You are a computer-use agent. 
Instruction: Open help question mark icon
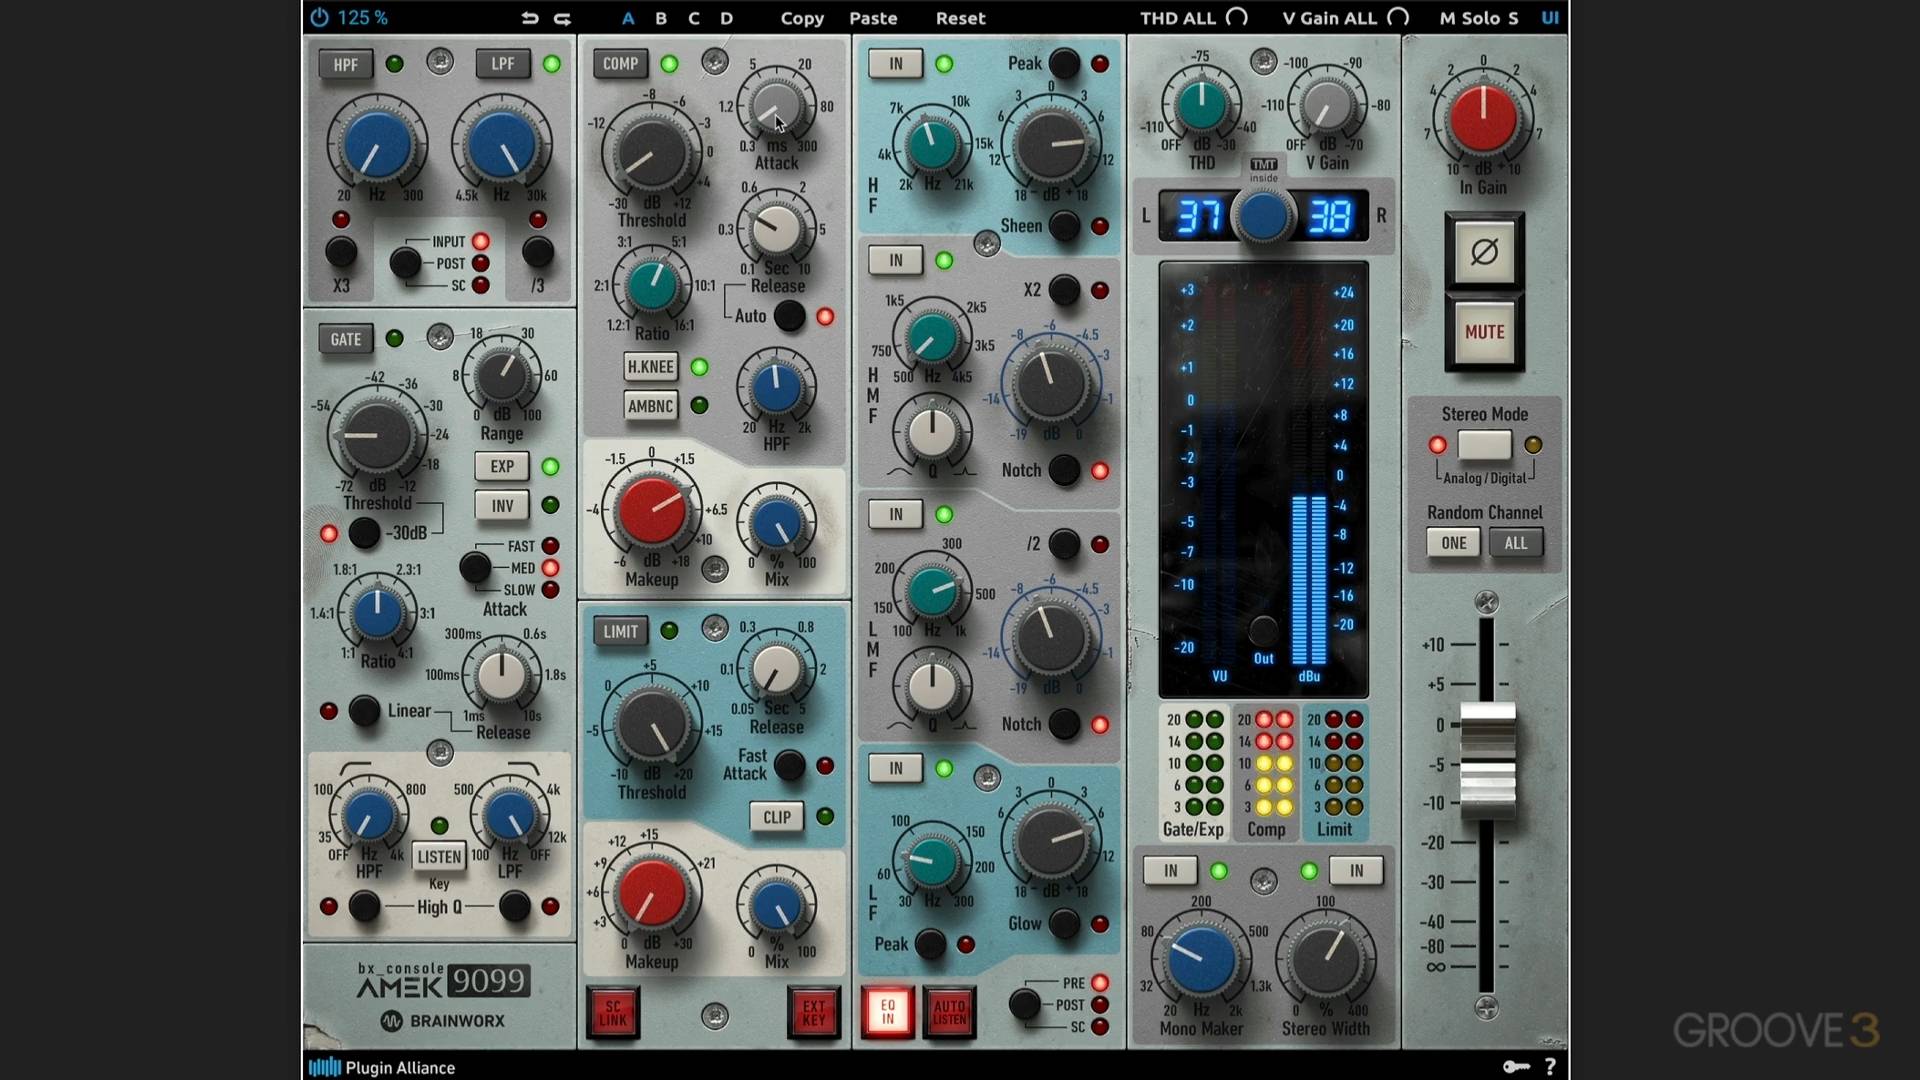(1549, 1066)
